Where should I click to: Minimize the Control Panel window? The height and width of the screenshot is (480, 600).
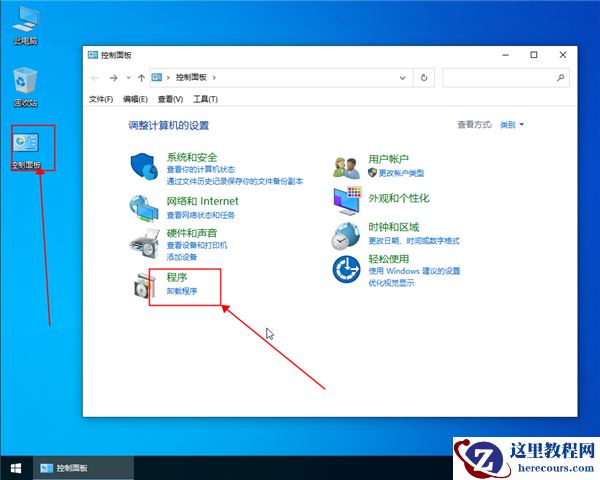tap(505, 55)
